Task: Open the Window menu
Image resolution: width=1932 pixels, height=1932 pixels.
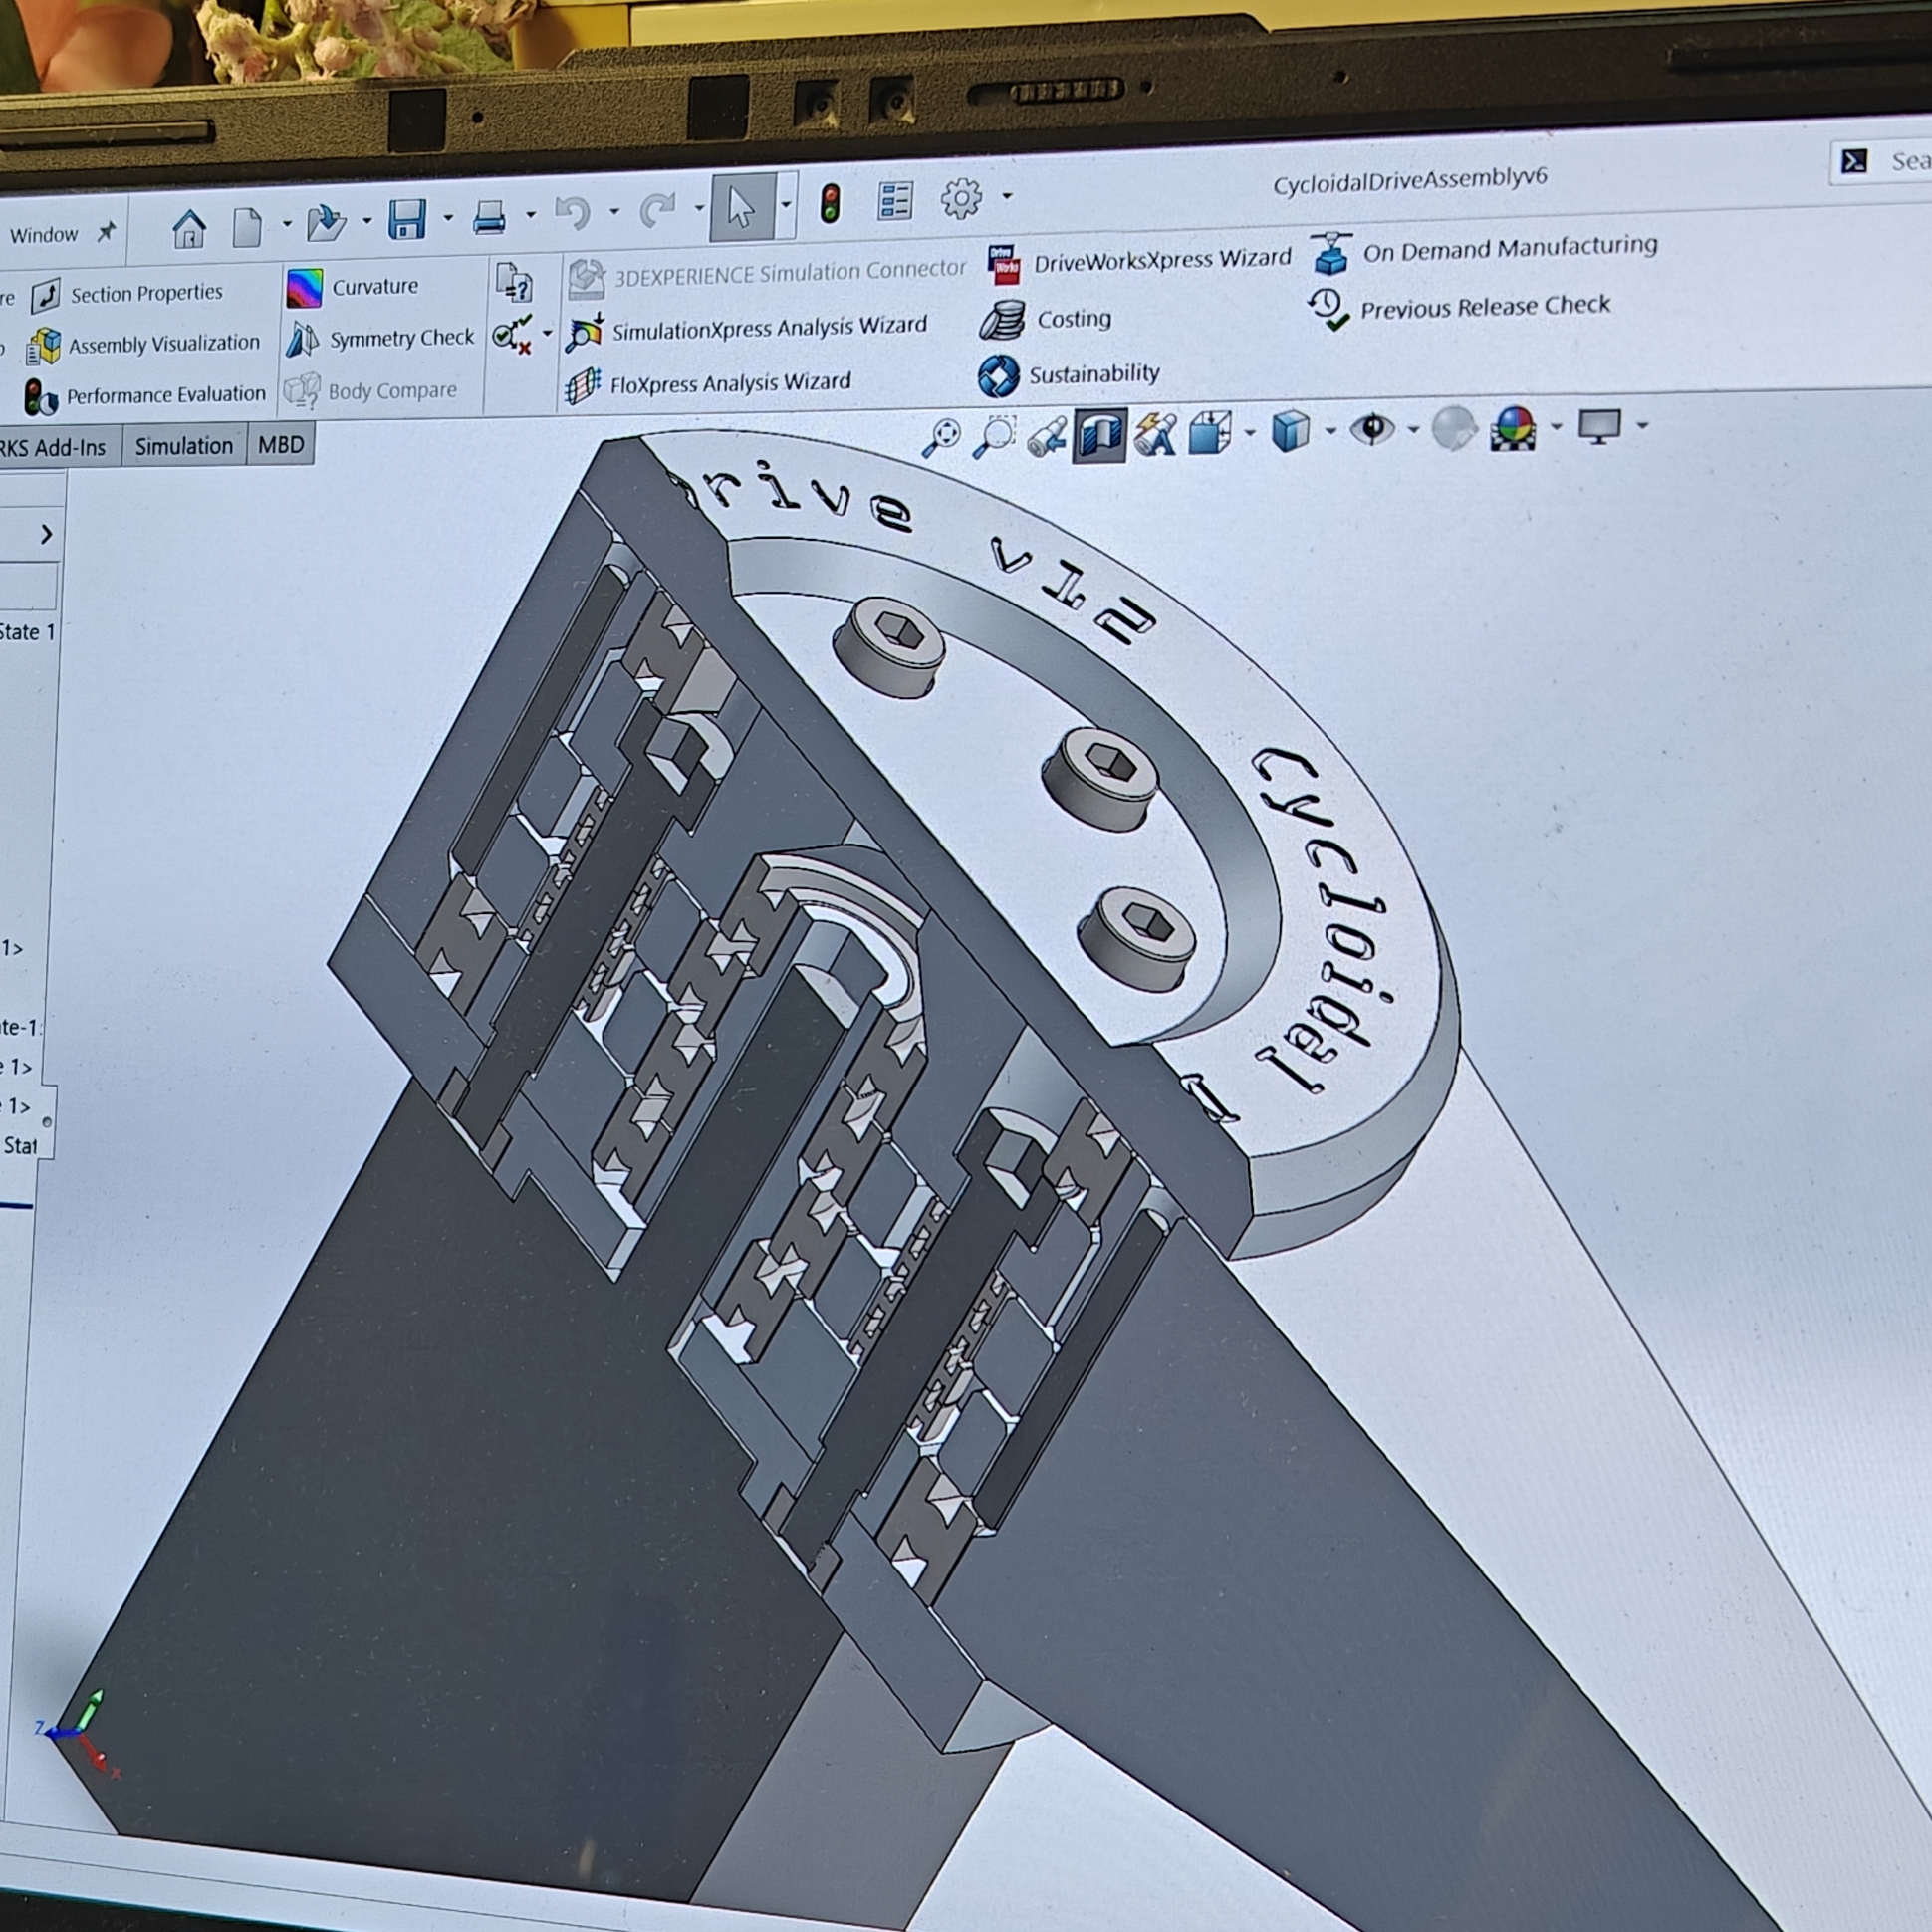Action: [44, 235]
